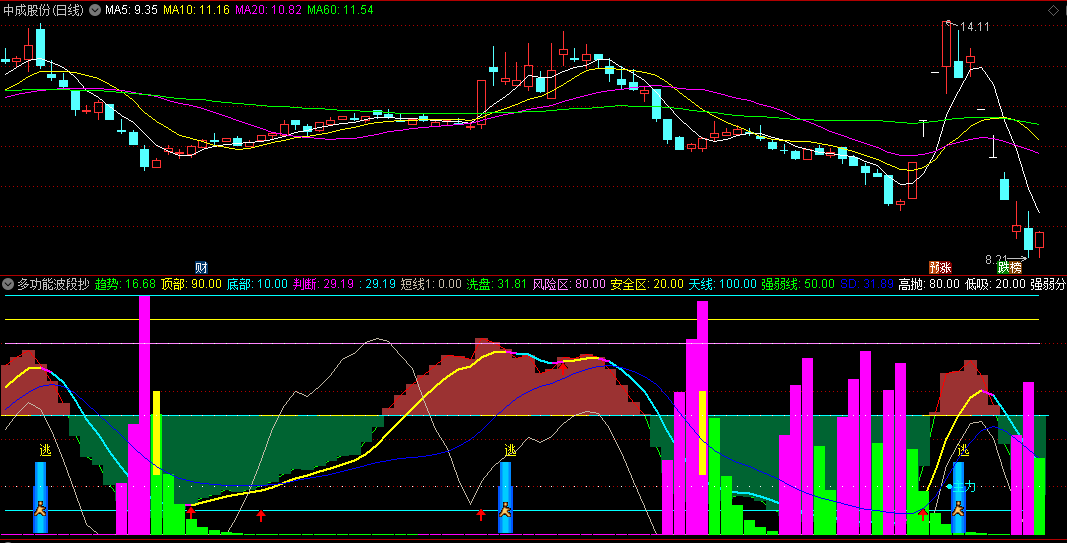Click the 风险区 indicator value label
The width and height of the screenshot is (1067, 543).
click(569, 284)
